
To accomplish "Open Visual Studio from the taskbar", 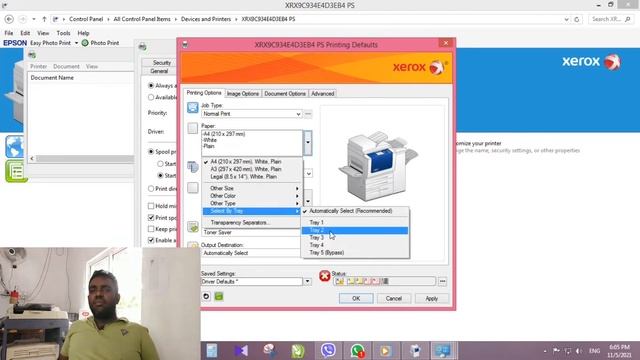I will point(241,351).
